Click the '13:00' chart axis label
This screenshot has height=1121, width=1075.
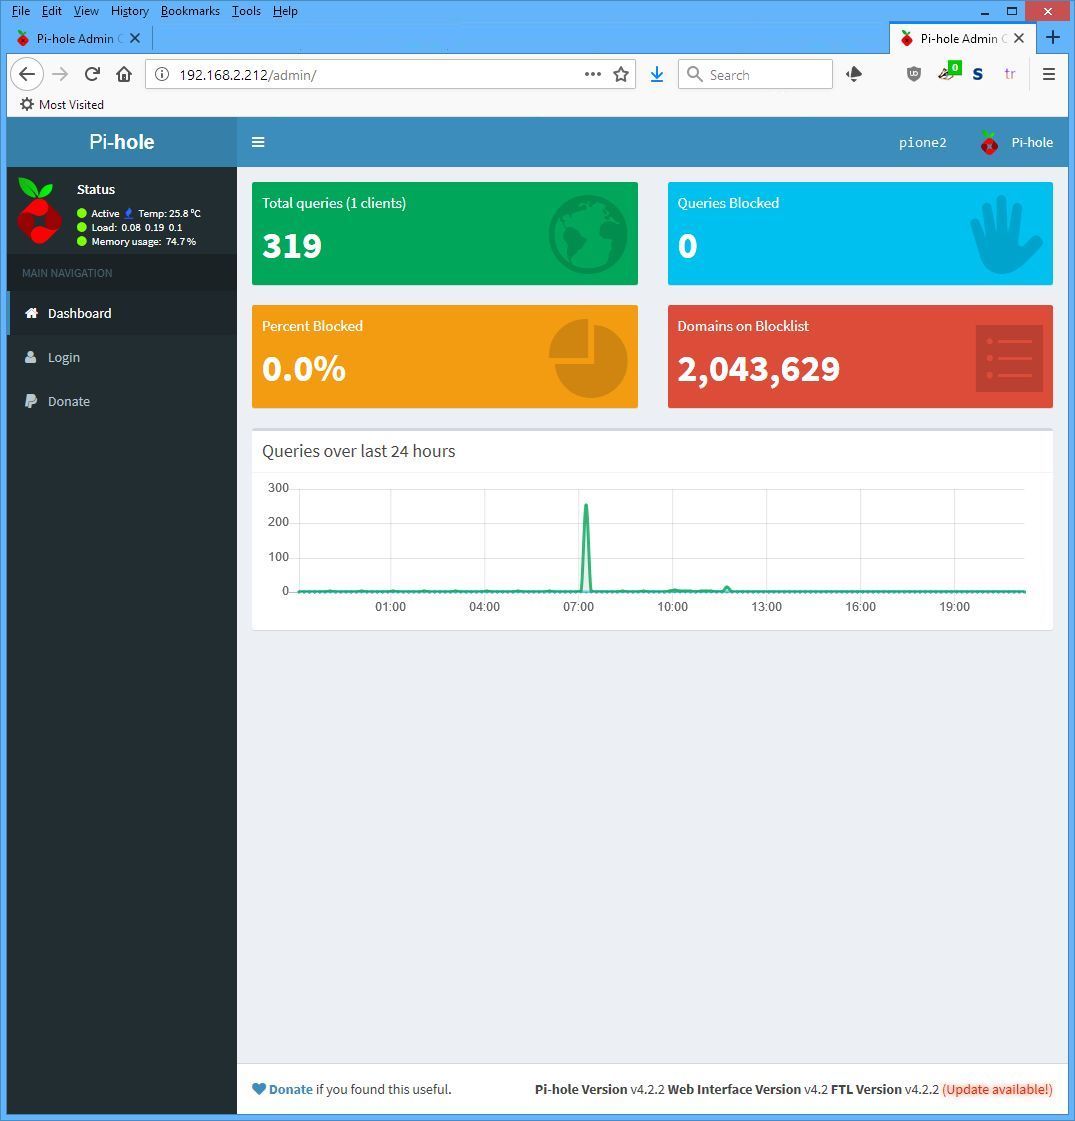tap(766, 607)
